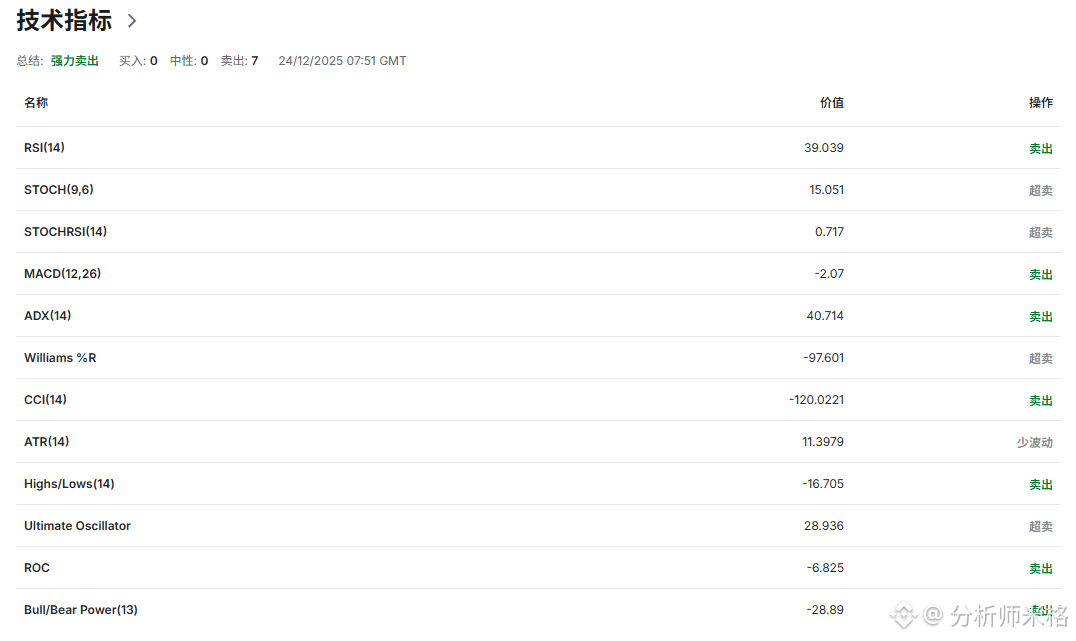Image resolution: width=1076 pixels, height=641 pixels.
Task: Select the ATR(14) indicator row
Action: (538, 441)
